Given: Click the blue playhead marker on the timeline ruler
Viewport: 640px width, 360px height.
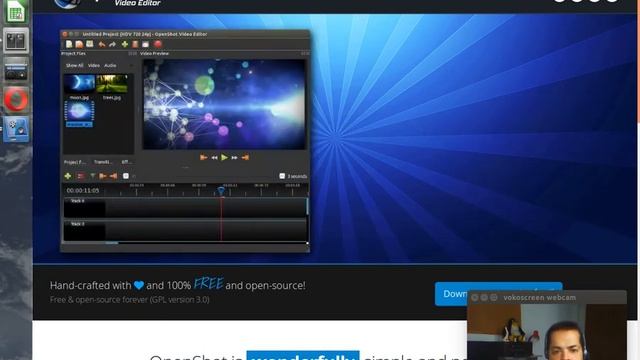Looking at the screenshot, I should (x=221, y=191).
